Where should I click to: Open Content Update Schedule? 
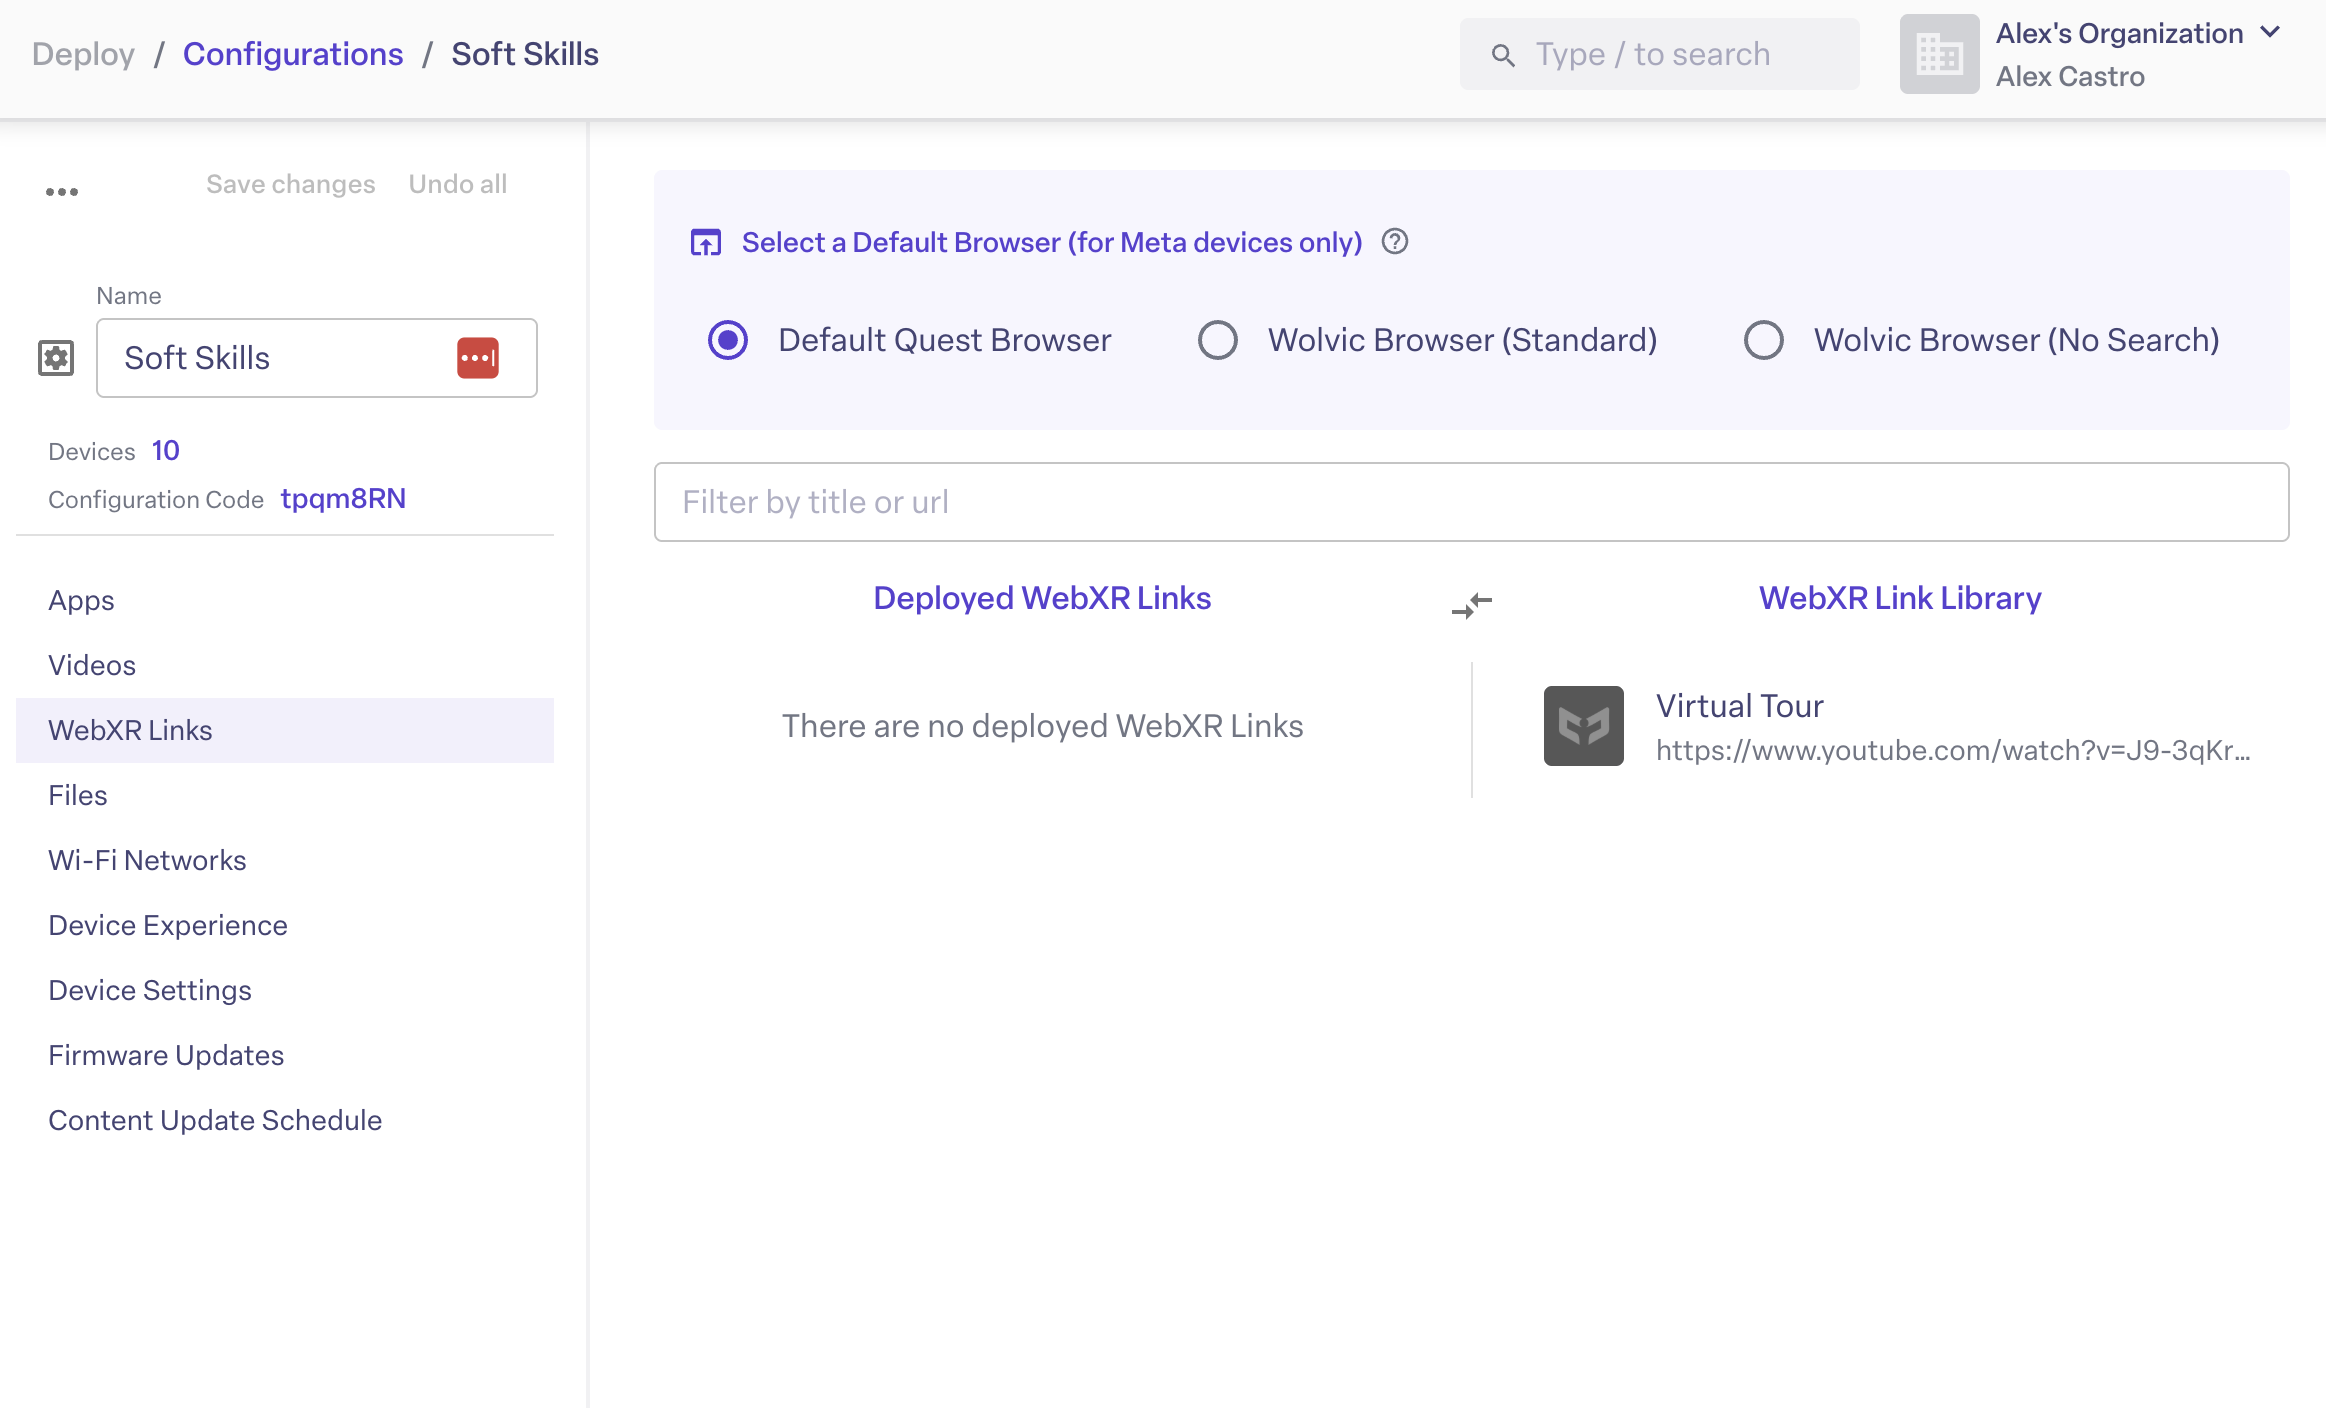pyautogui.click(x=285, y=1120)
